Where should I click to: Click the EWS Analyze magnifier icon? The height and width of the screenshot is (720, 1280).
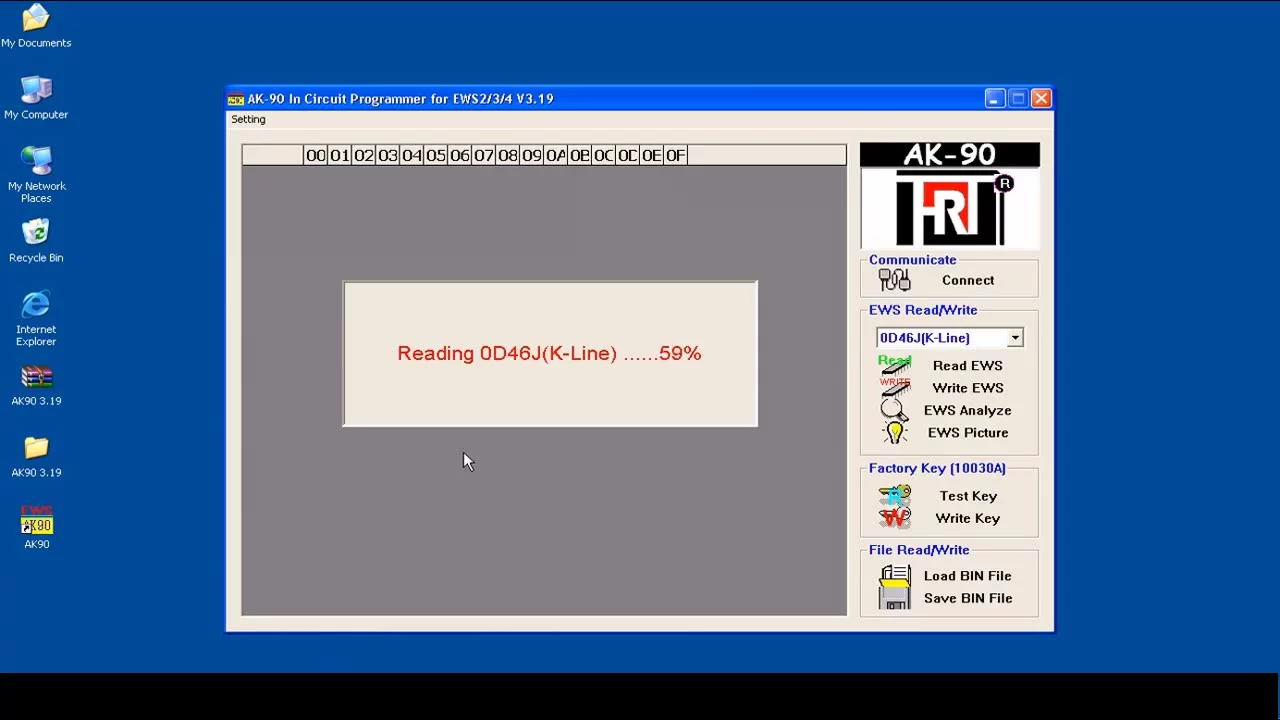pos(895,410)
